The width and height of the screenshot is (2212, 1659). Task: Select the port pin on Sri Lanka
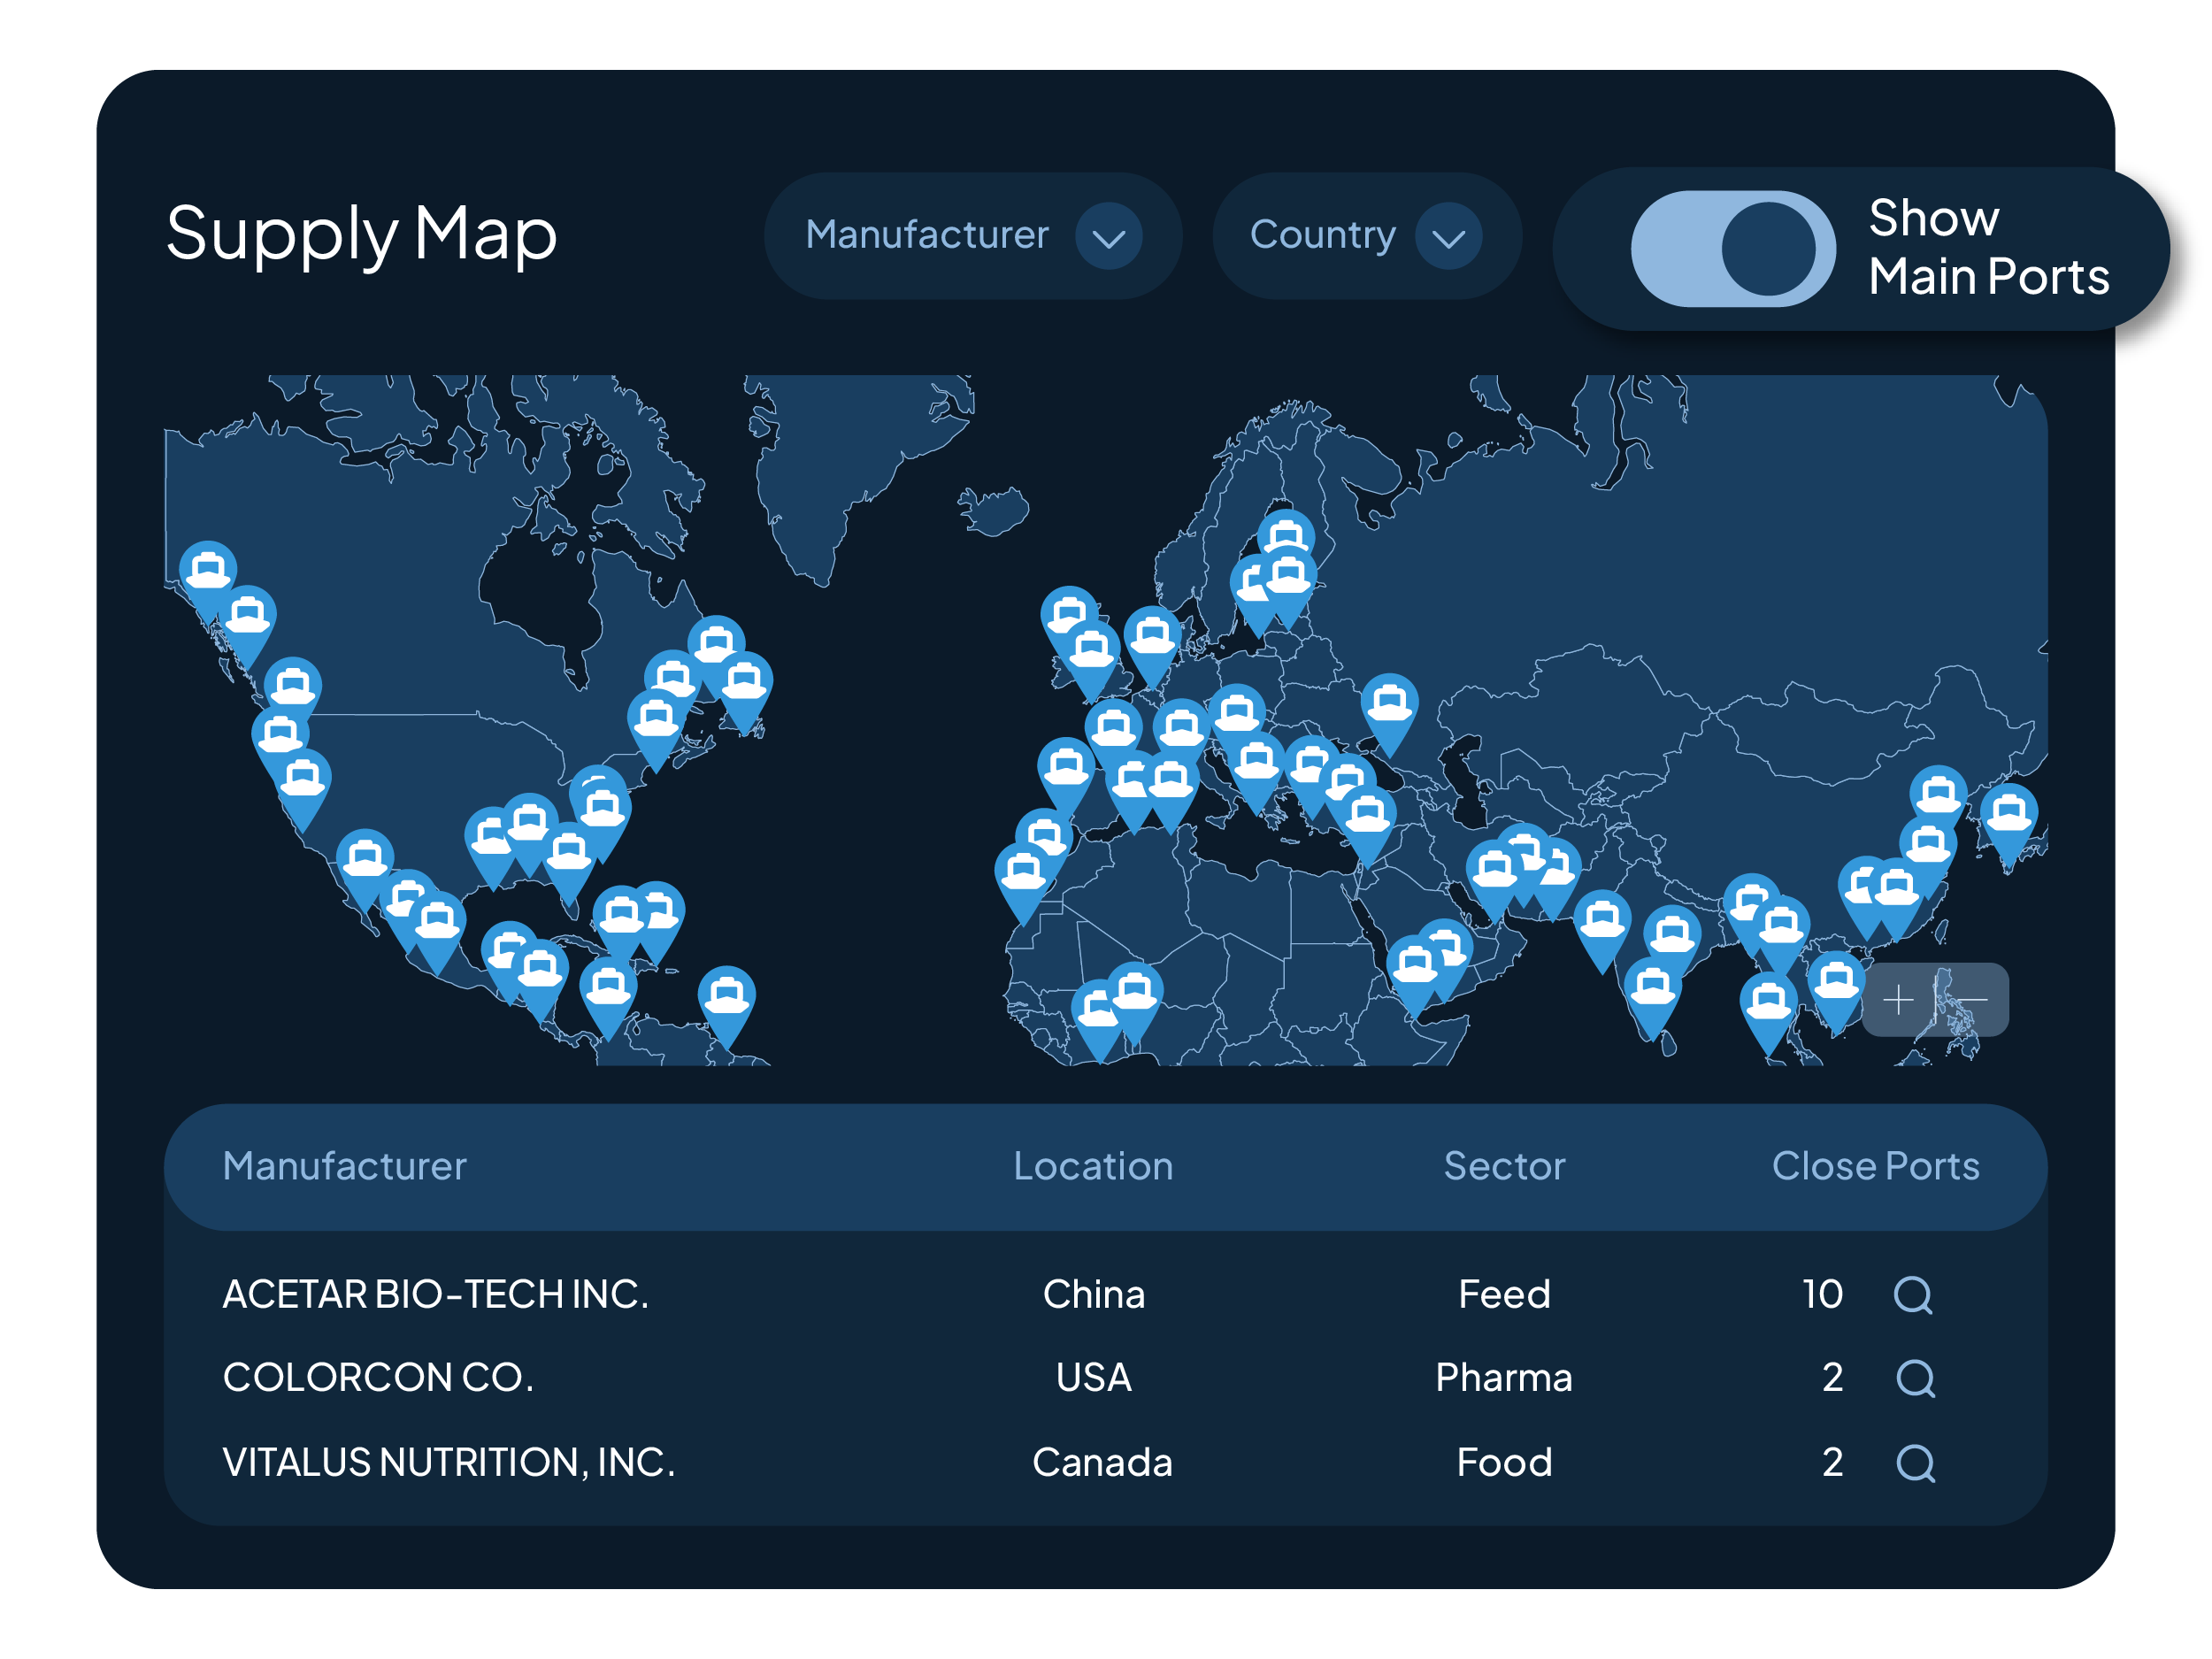(x=1652, y=994)
